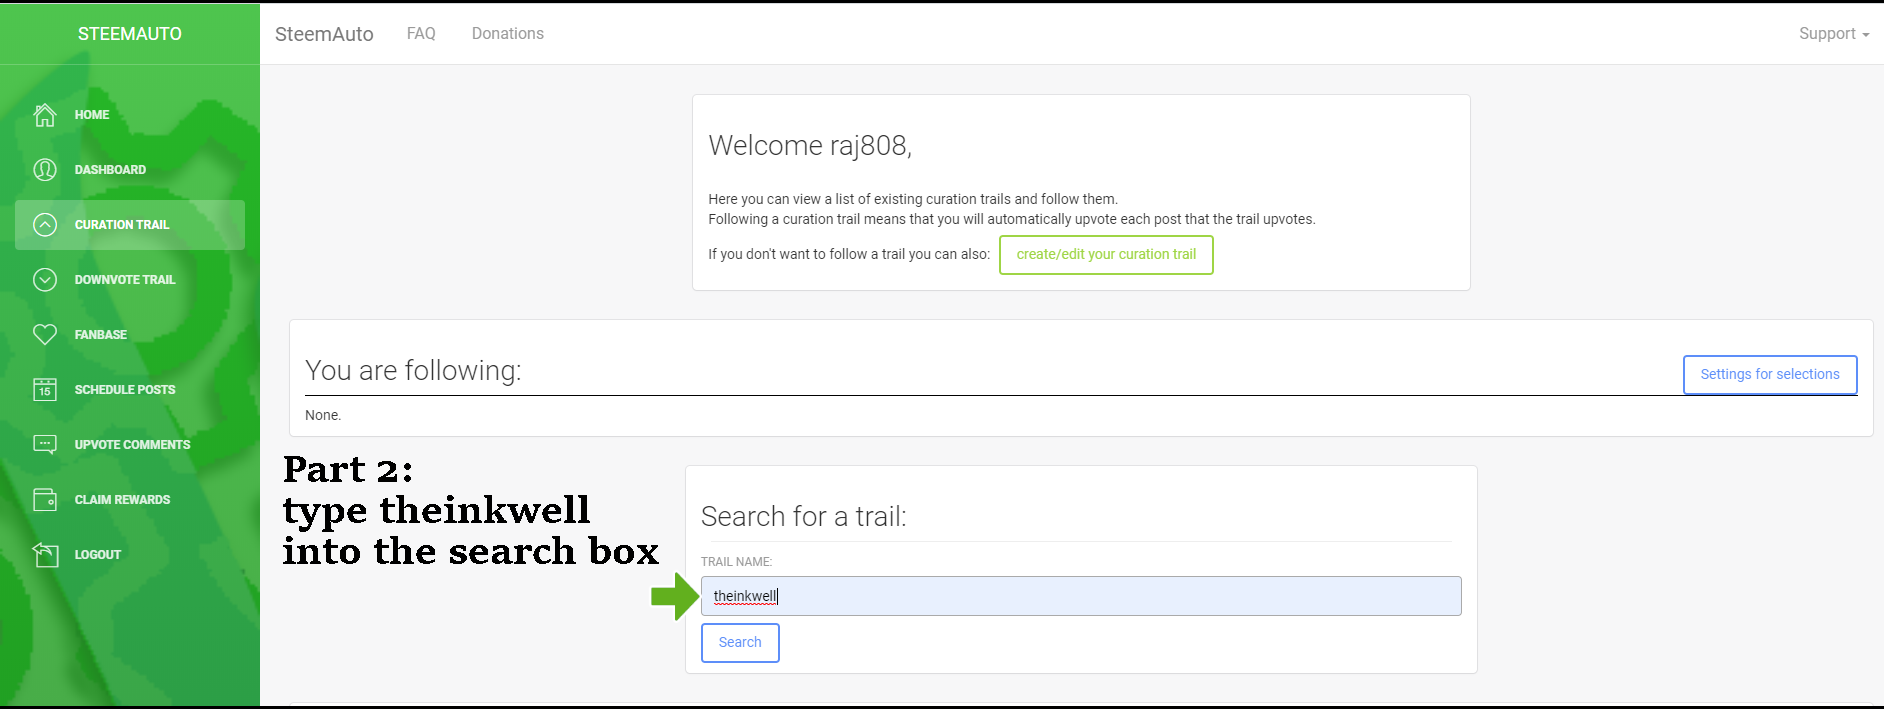This screenshot has width=1884, height=709.
Task: Go to the Donations page
Action: point(507,34)
